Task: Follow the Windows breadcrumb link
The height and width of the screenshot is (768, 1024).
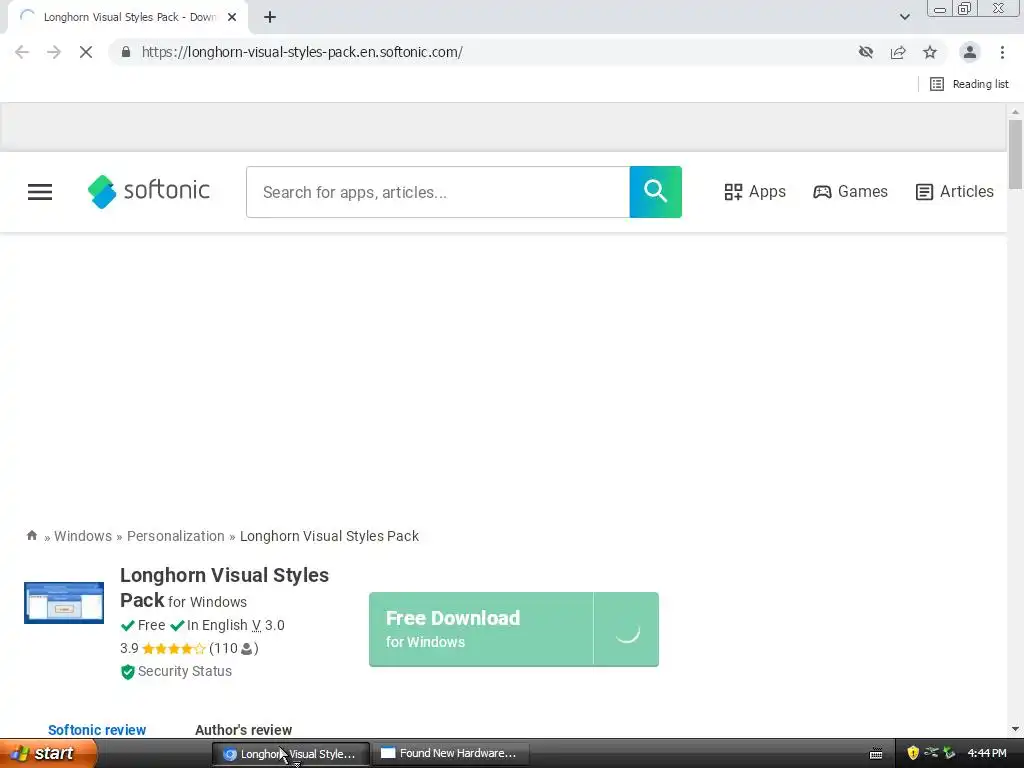Action: tap(83, 536)
